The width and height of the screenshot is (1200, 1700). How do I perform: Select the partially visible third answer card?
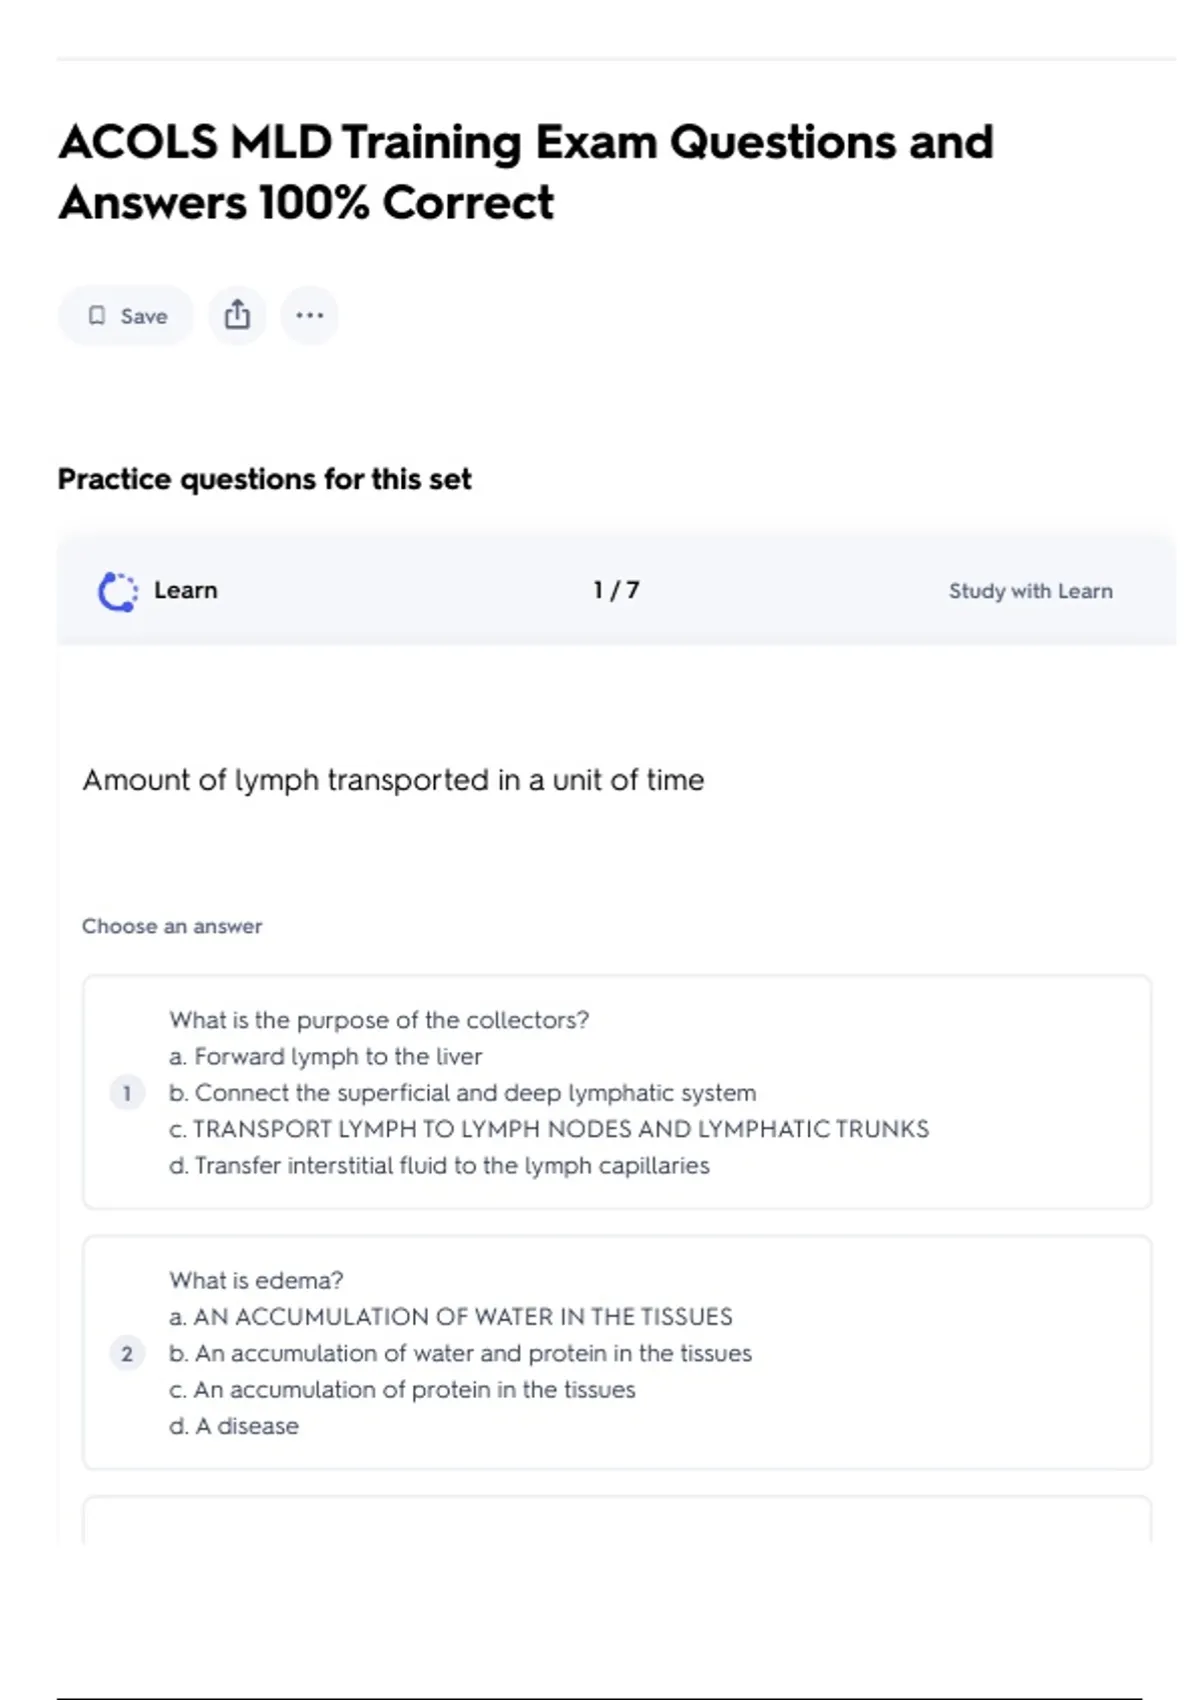(x=616, y=1520)
